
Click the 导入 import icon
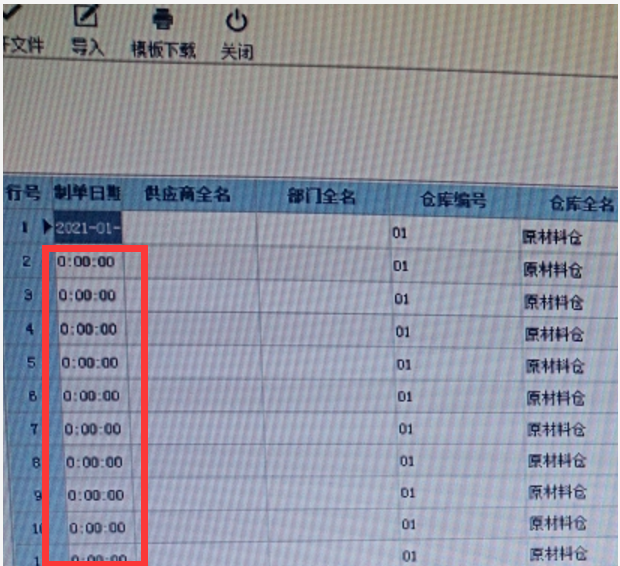85,16
